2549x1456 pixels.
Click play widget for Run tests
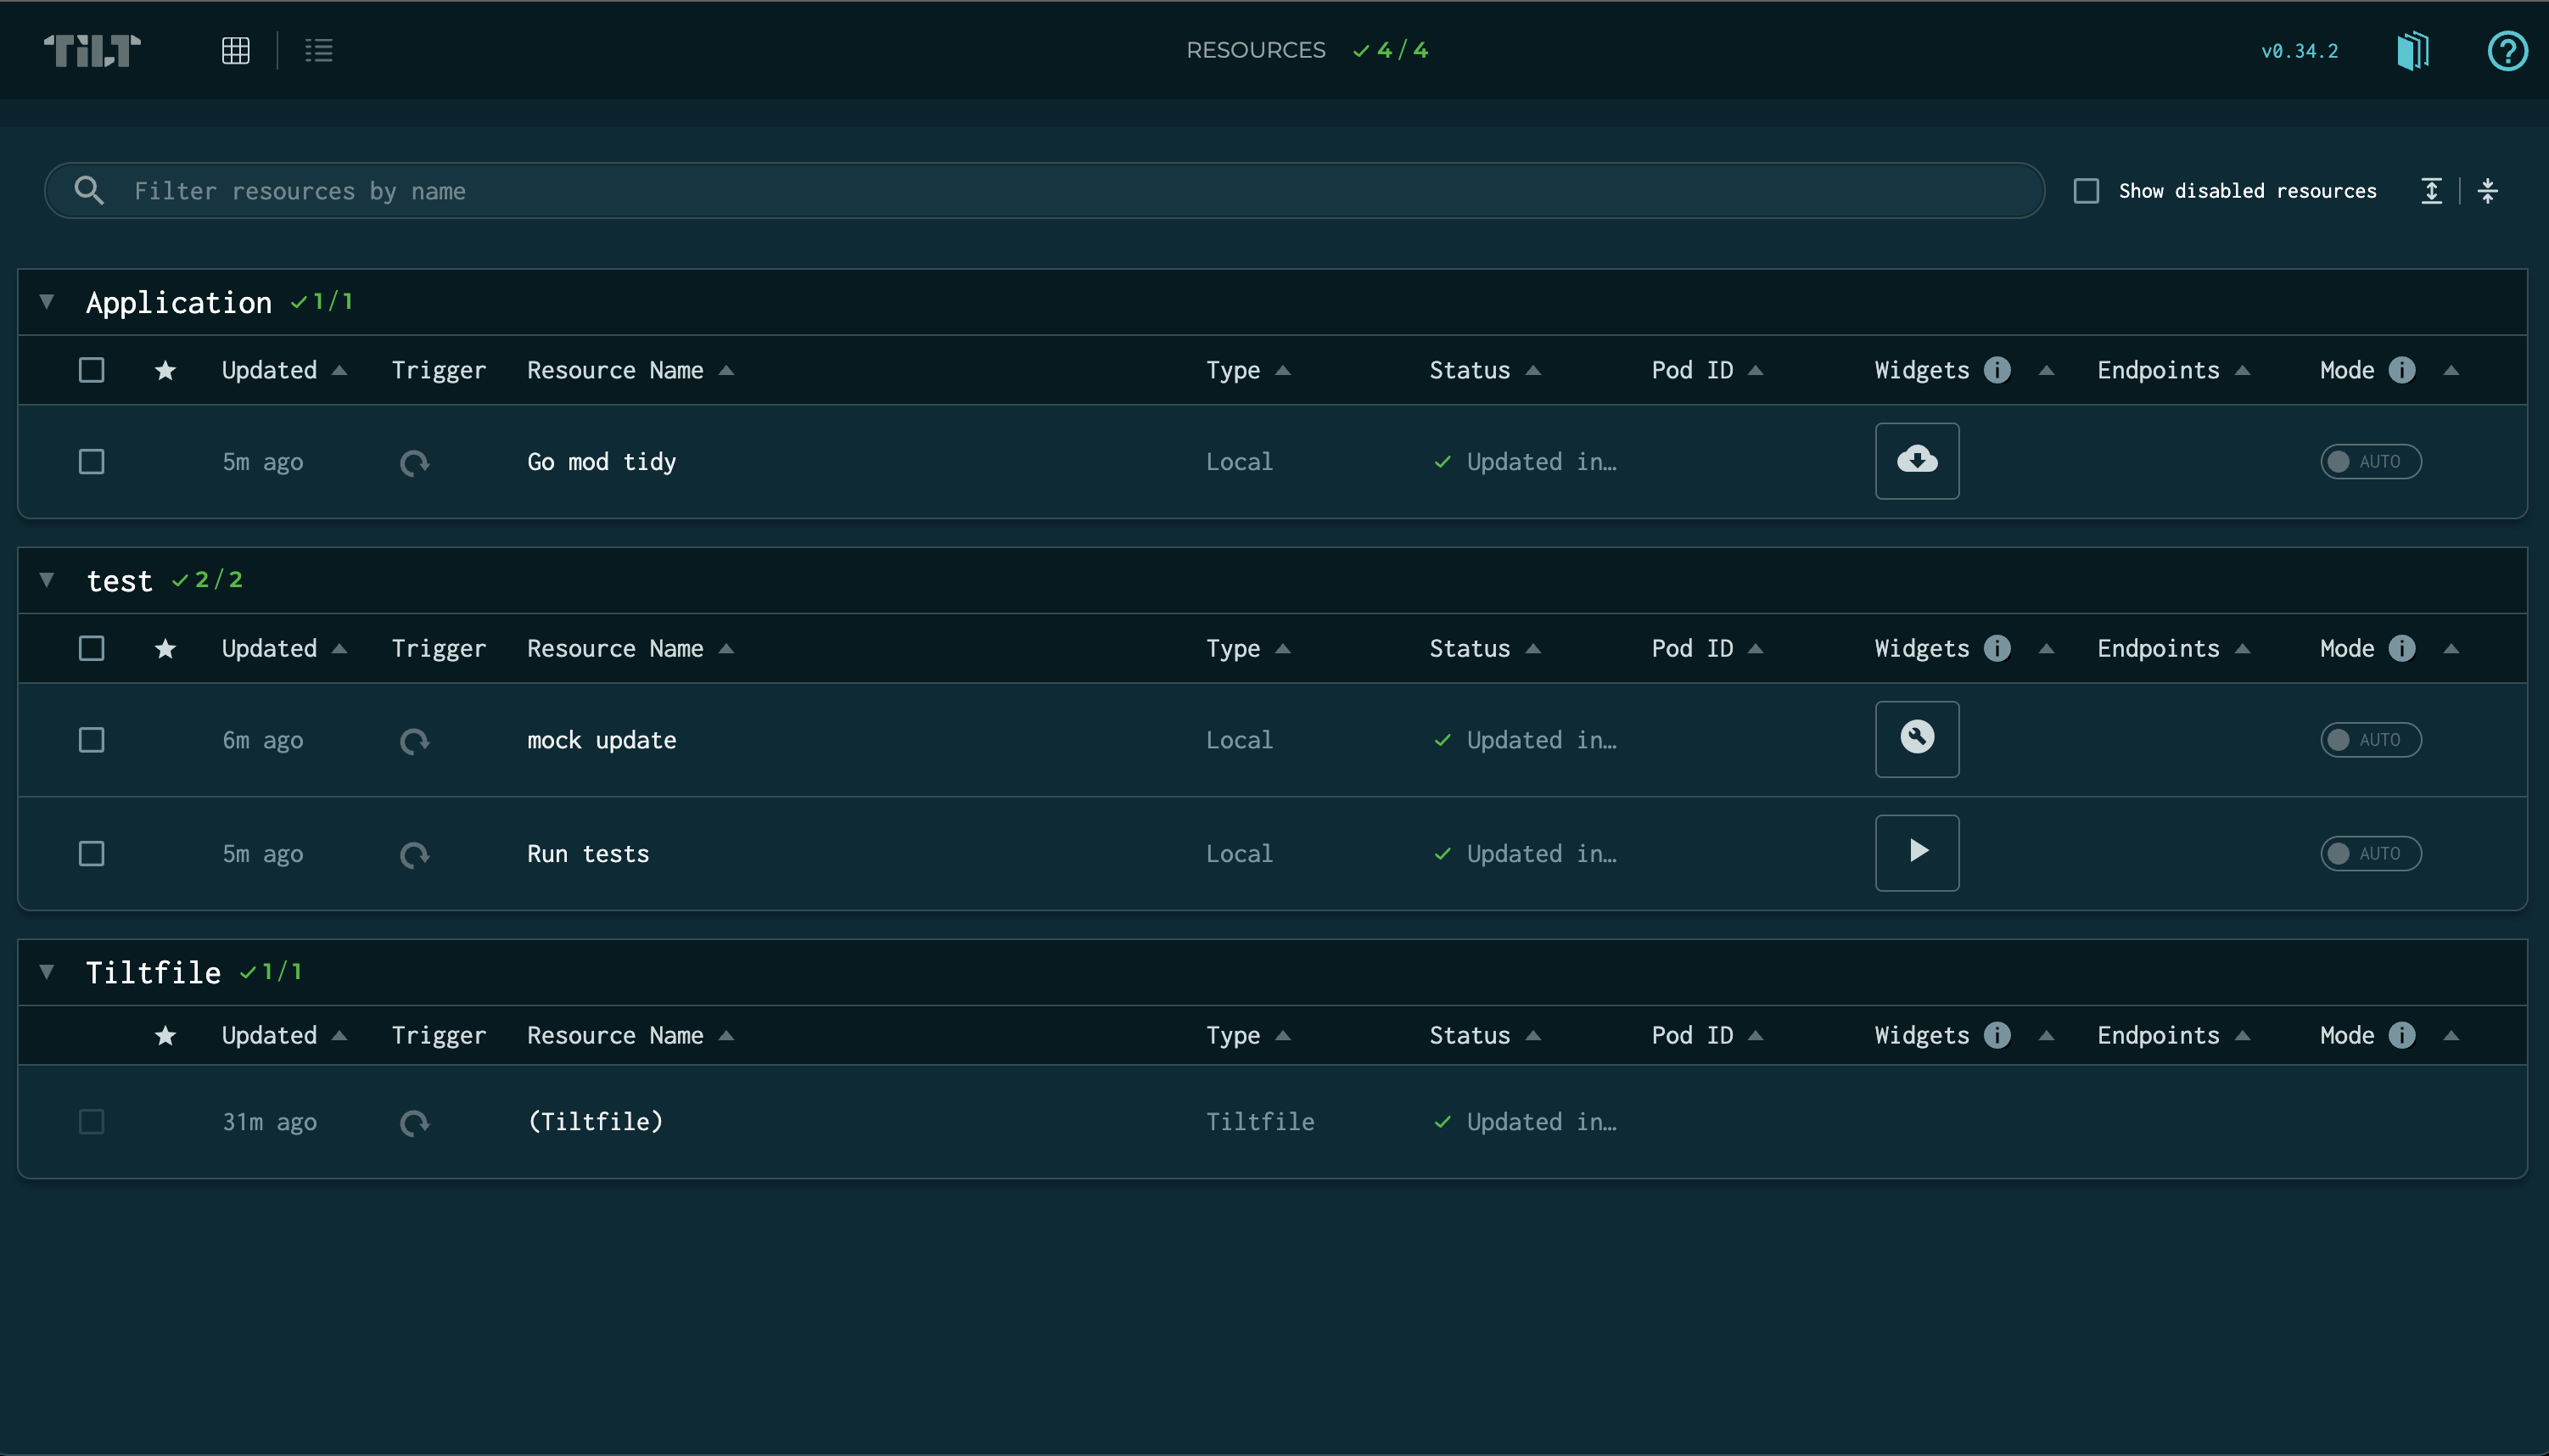pyautogui.click(x=1917, y=853)
